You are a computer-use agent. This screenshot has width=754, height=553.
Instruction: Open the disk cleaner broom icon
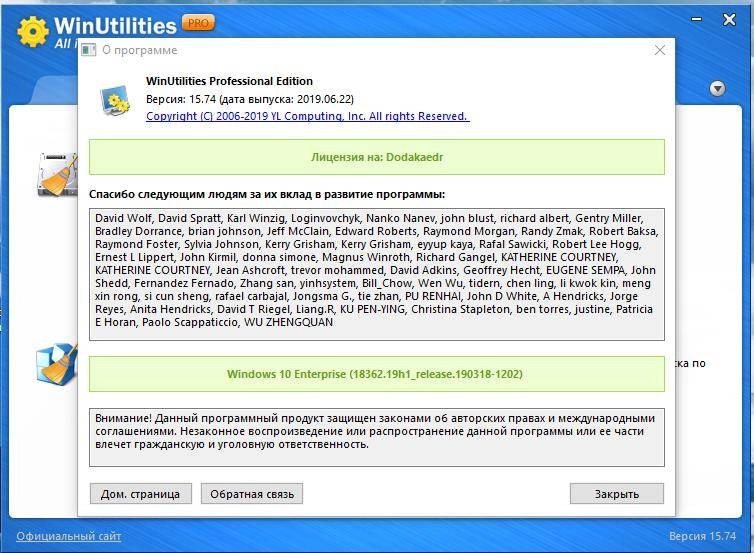click(58, 174)
